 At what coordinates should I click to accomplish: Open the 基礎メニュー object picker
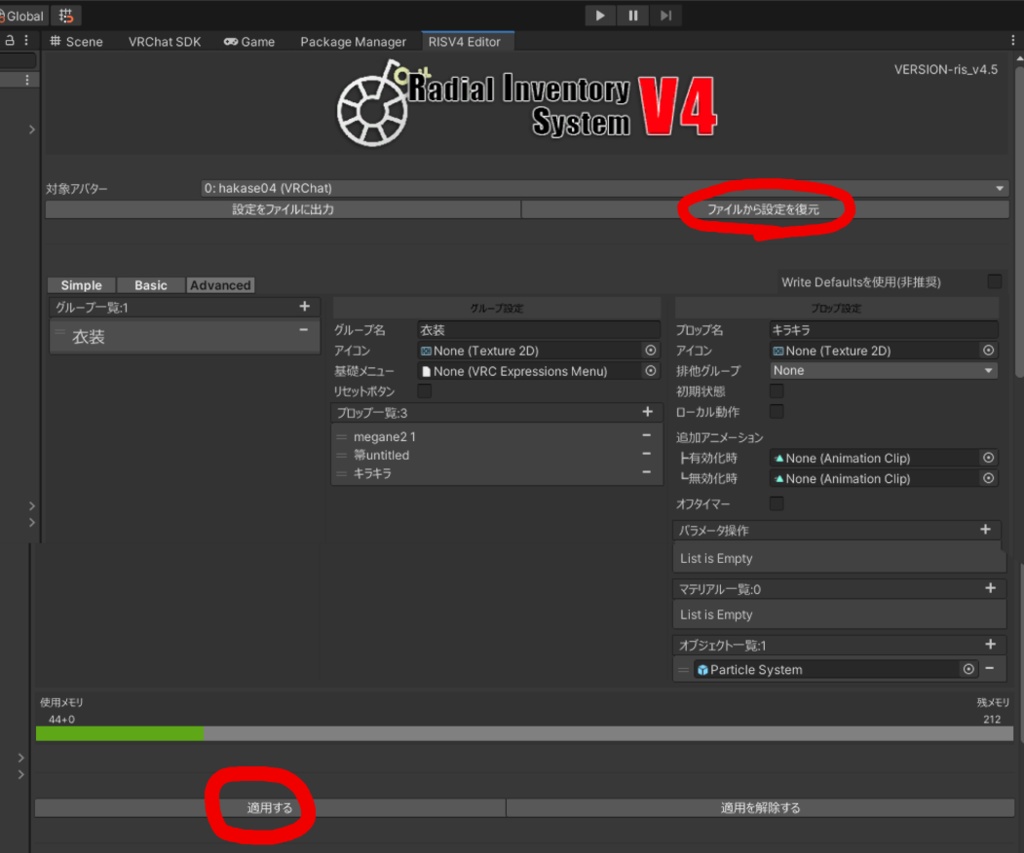coord(650,371)
